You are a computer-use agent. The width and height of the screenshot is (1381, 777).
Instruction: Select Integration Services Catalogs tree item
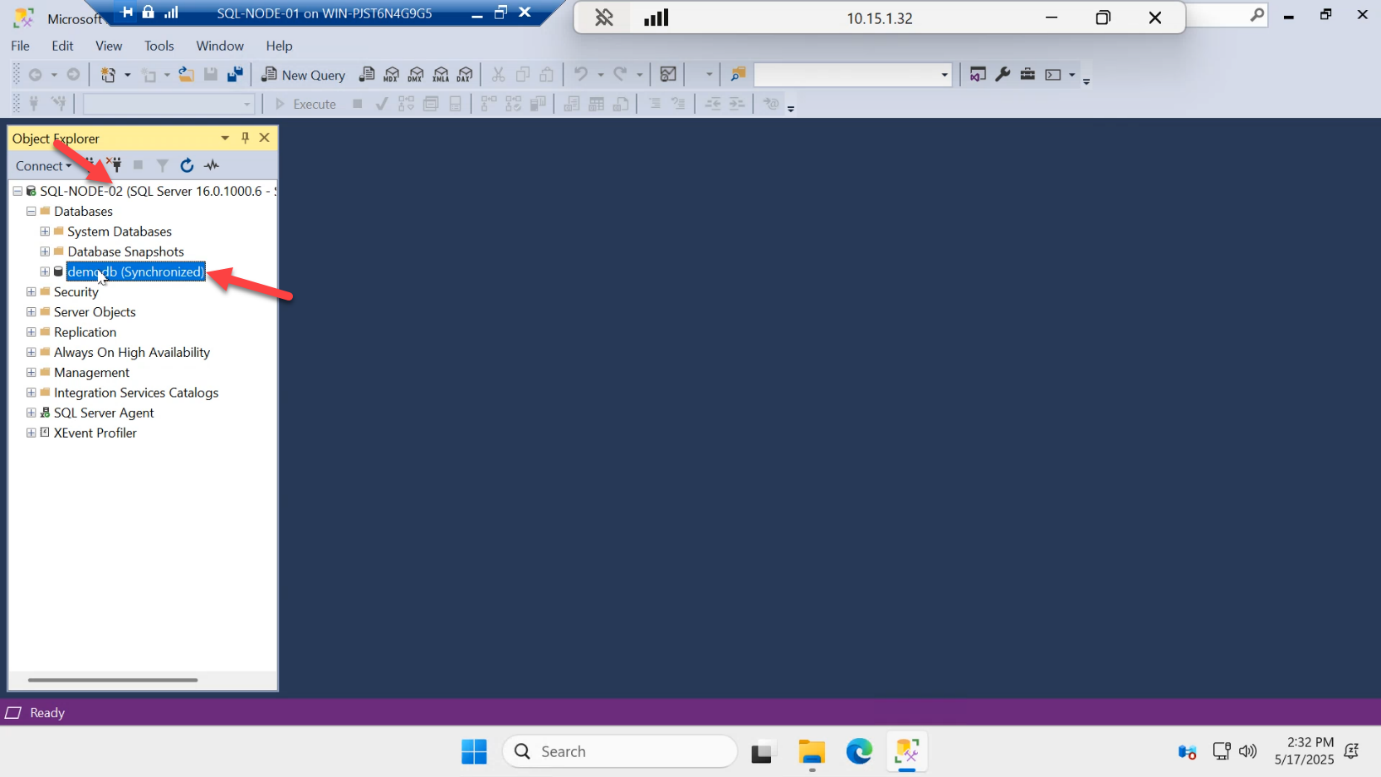tap(136, 393)
